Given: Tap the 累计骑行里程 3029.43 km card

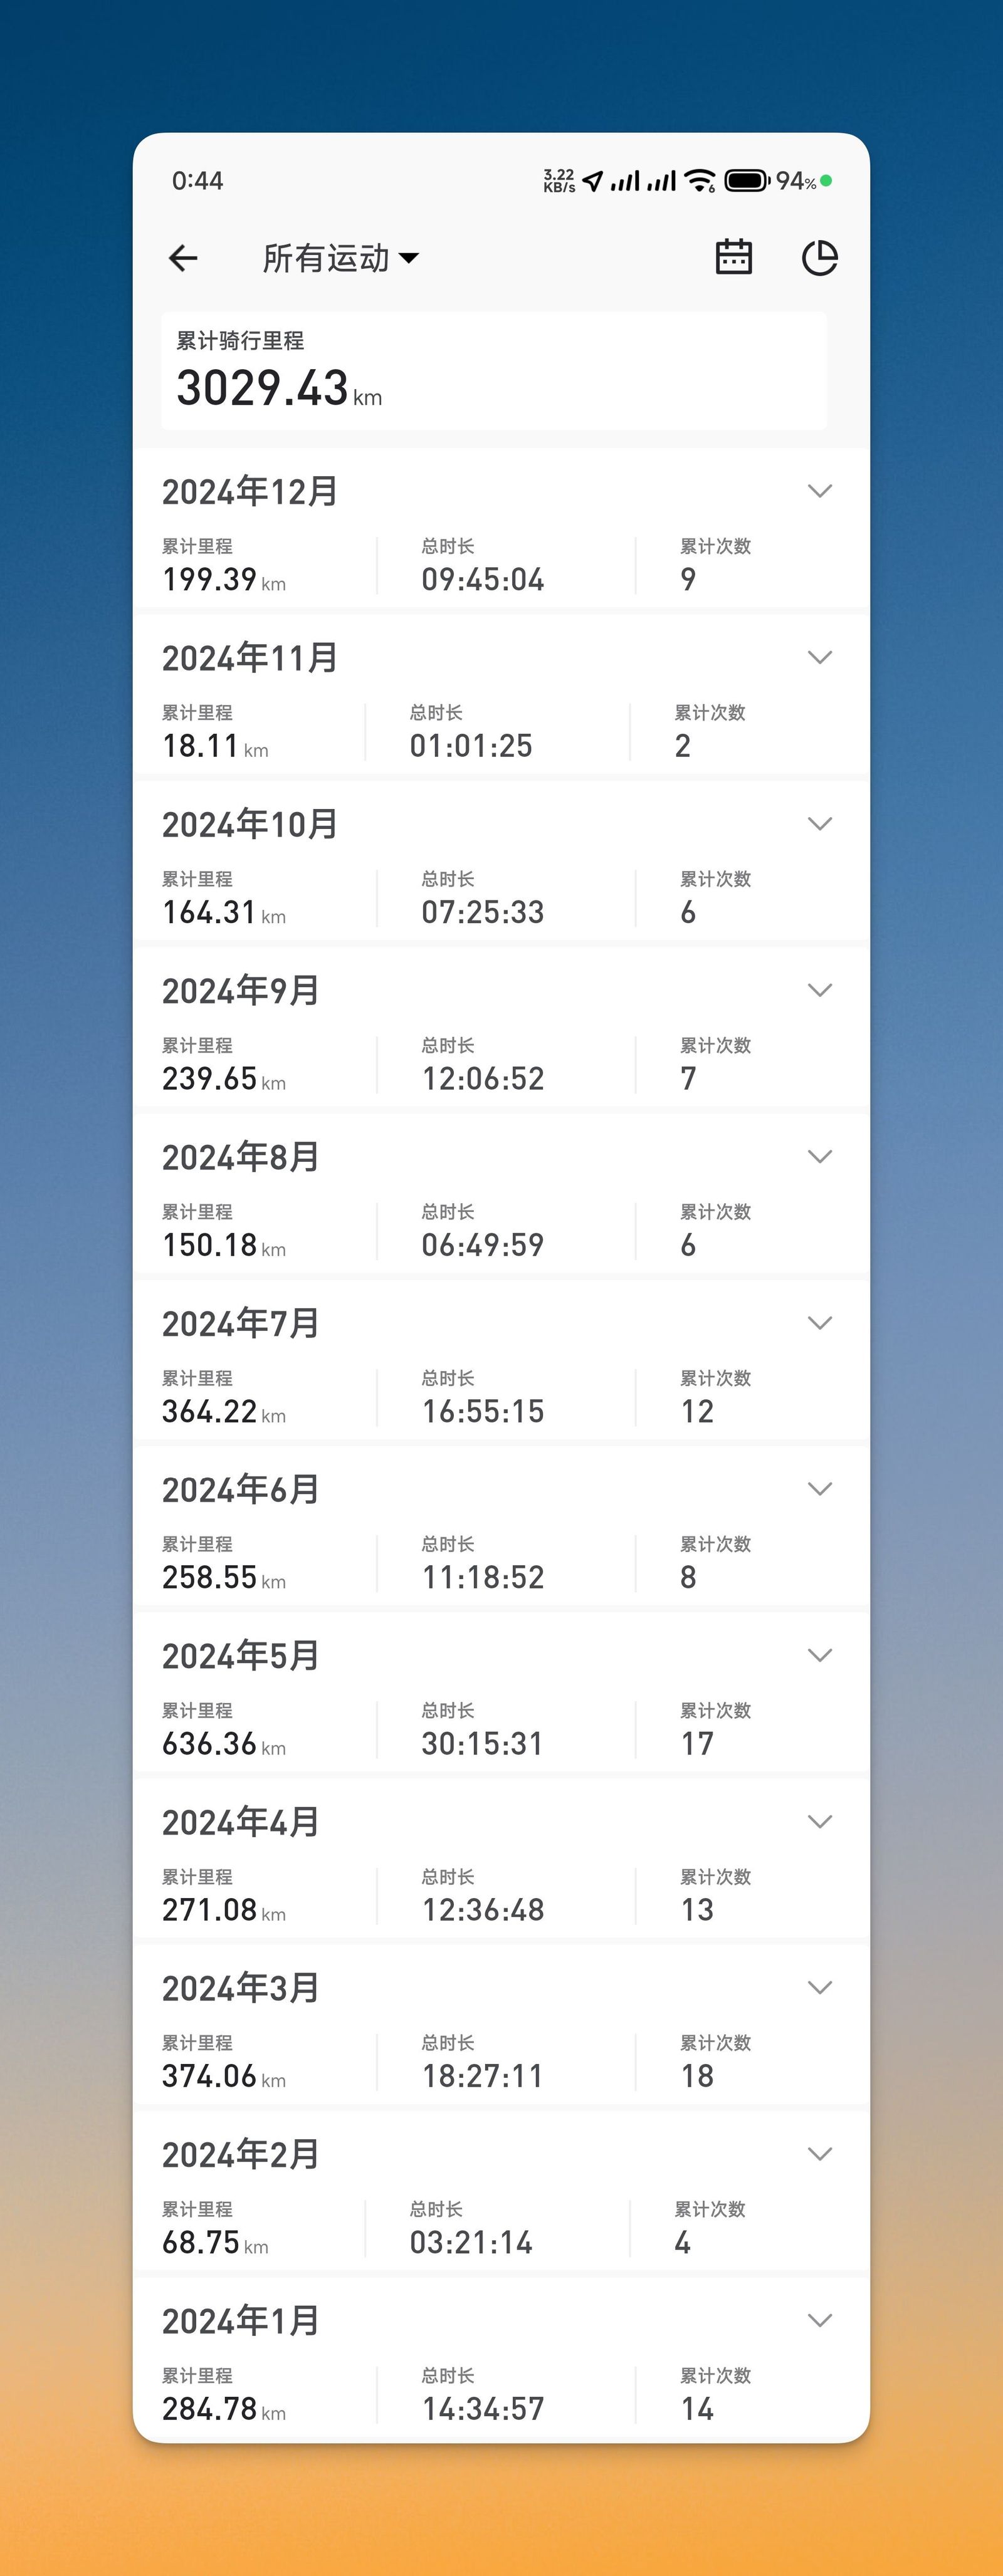Looking at the screenshot, I should coord(494,371).
